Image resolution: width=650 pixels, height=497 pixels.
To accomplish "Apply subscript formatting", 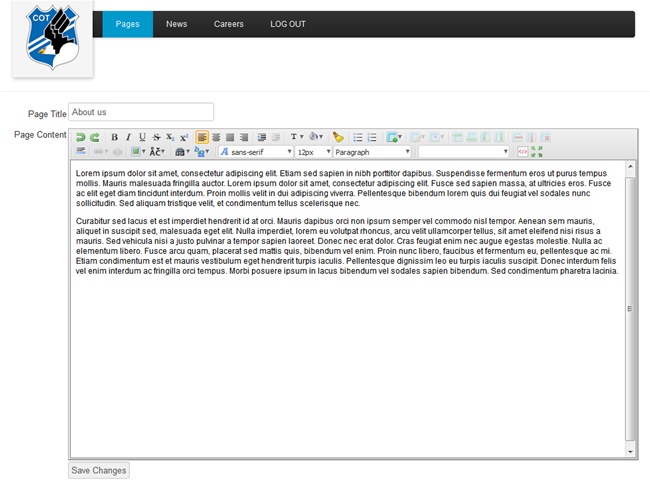I will click(170, 137).
